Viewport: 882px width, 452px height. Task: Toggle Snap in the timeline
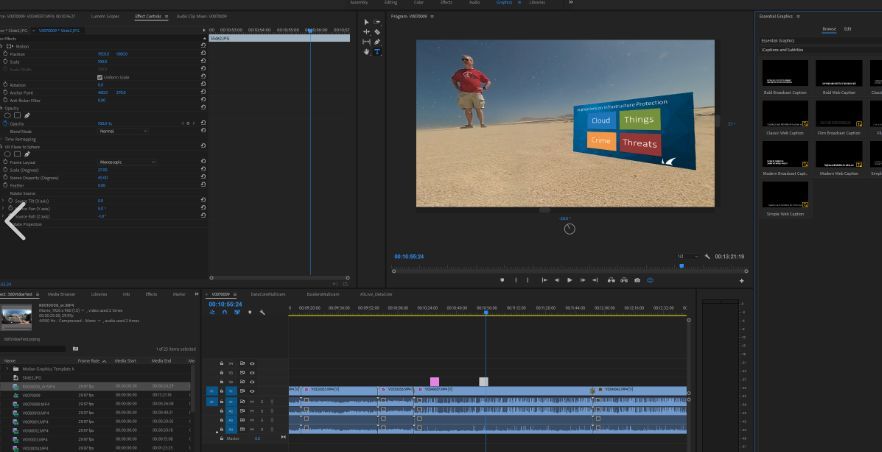(224, 313)
